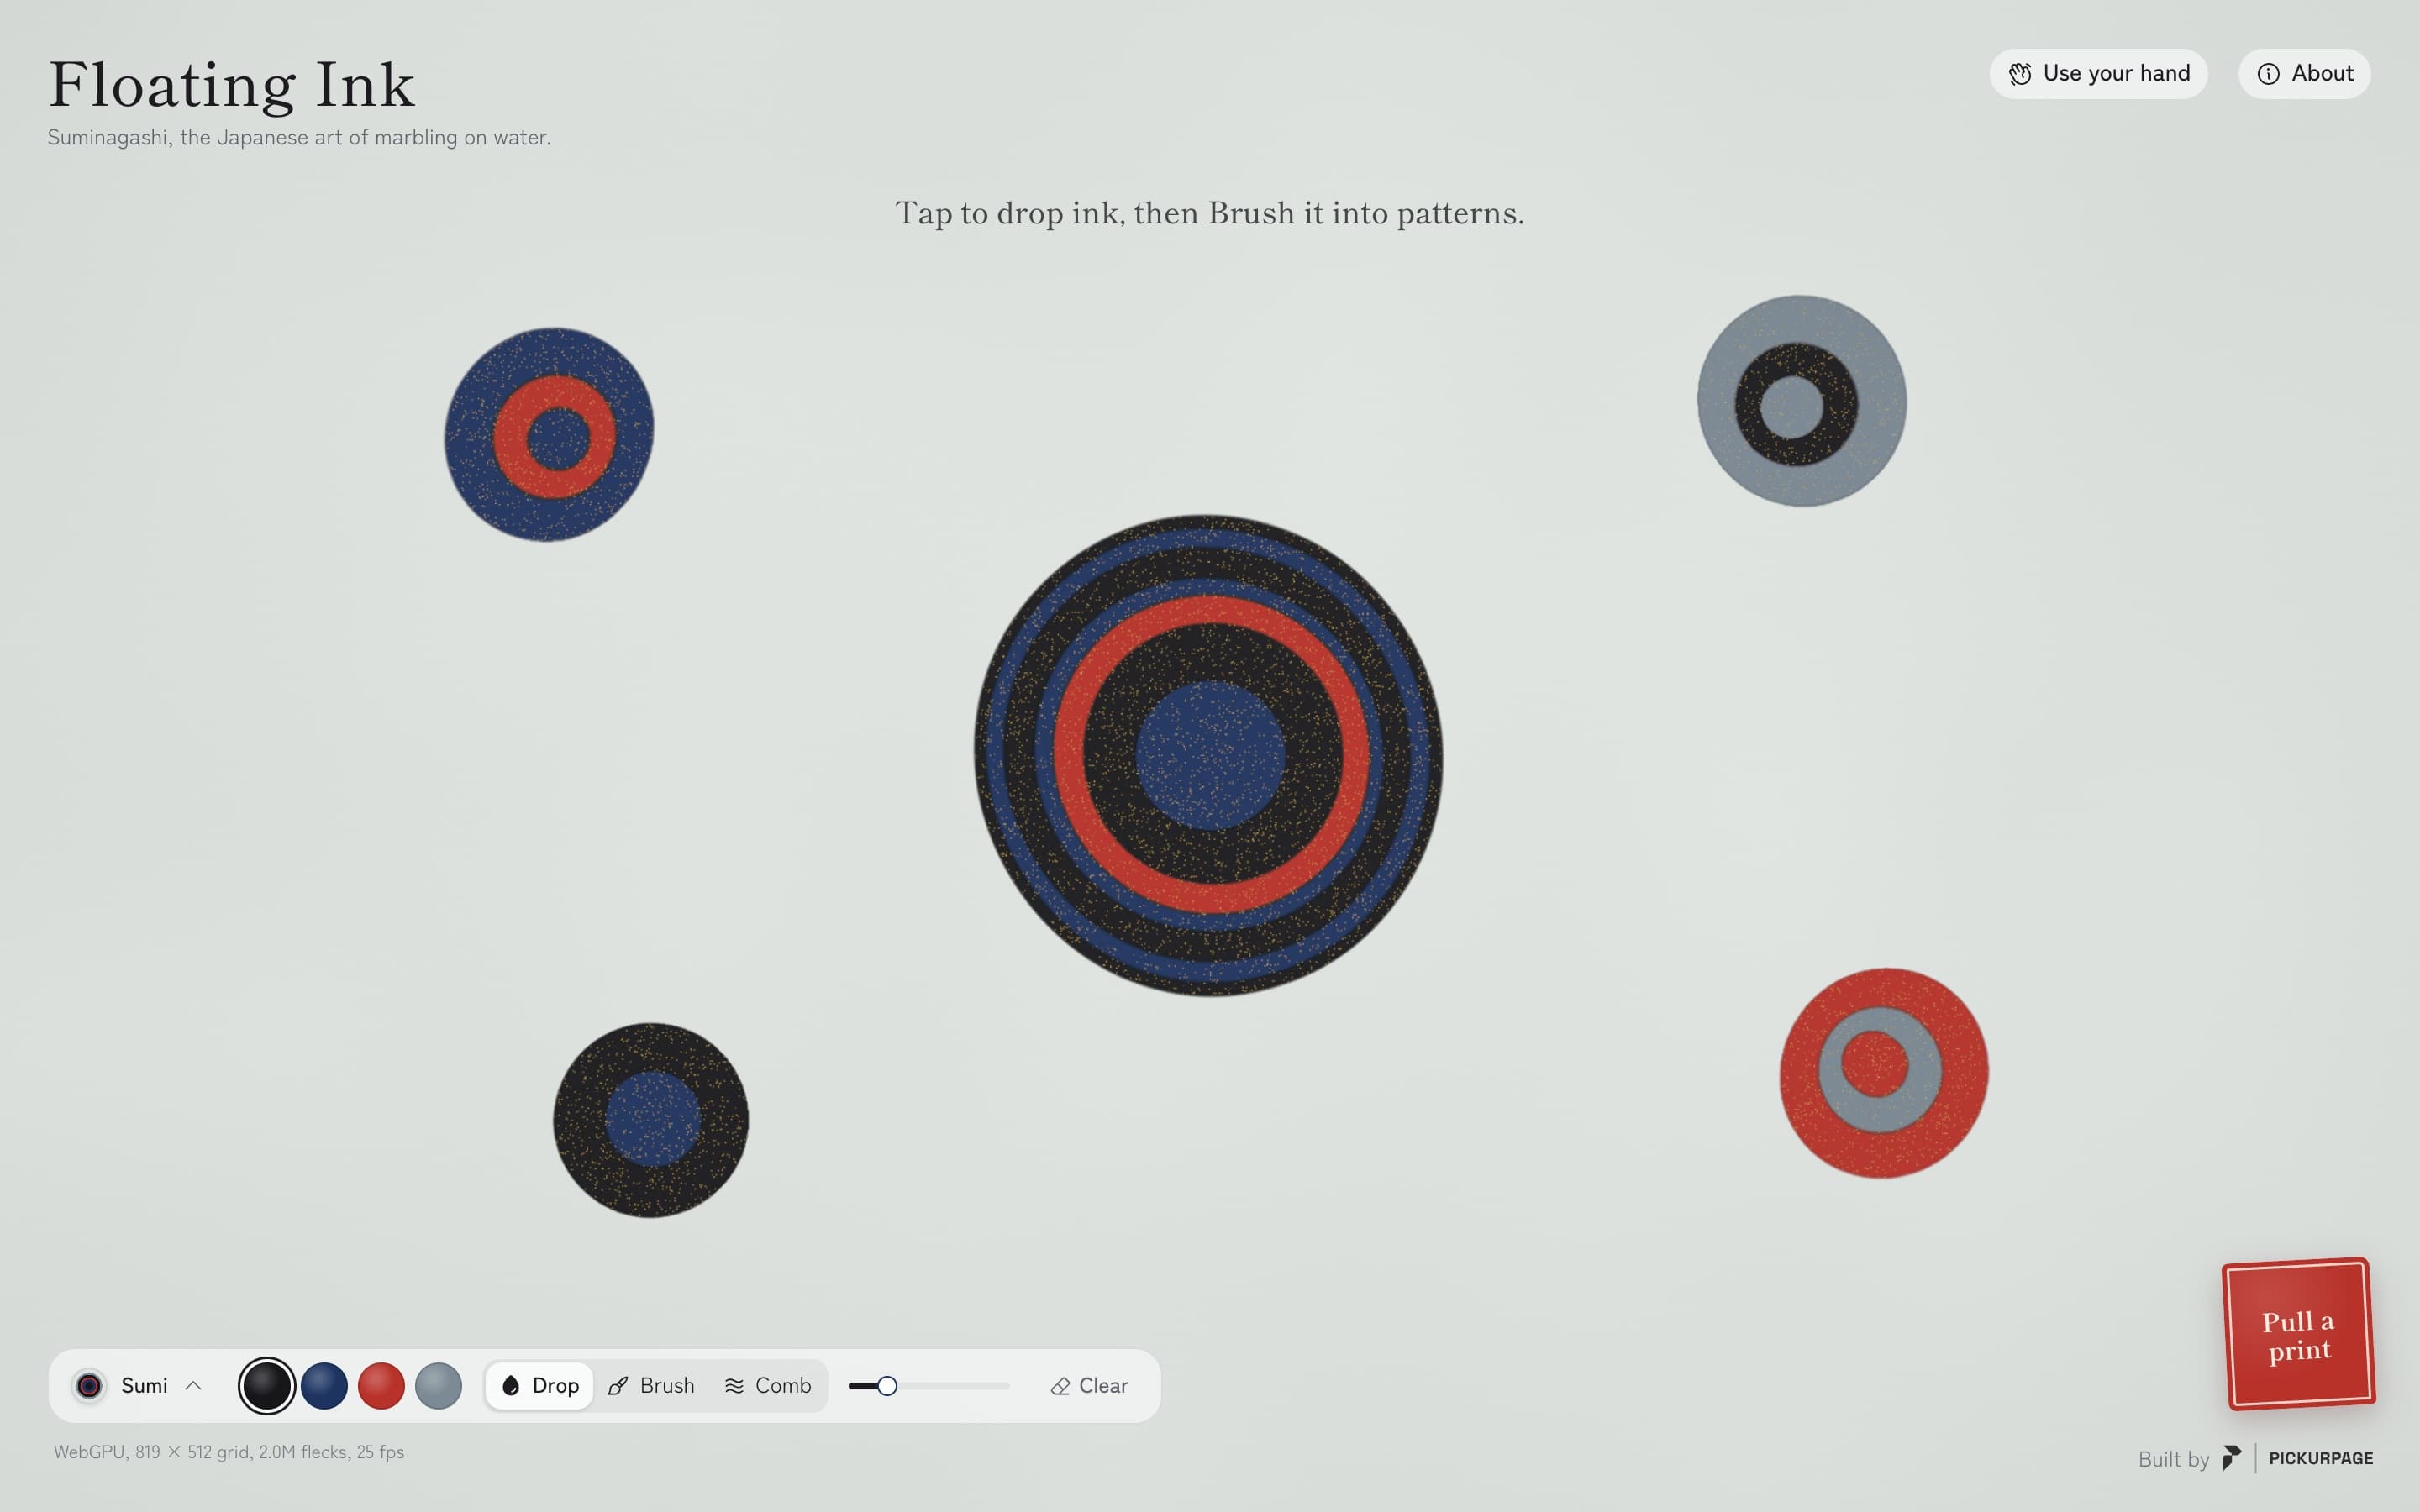Image resolution: width=2420 pixels, height=1512 pixels.
Task: Click the size slider handle
Action: pyautogui.click(x=887, y=1385)
